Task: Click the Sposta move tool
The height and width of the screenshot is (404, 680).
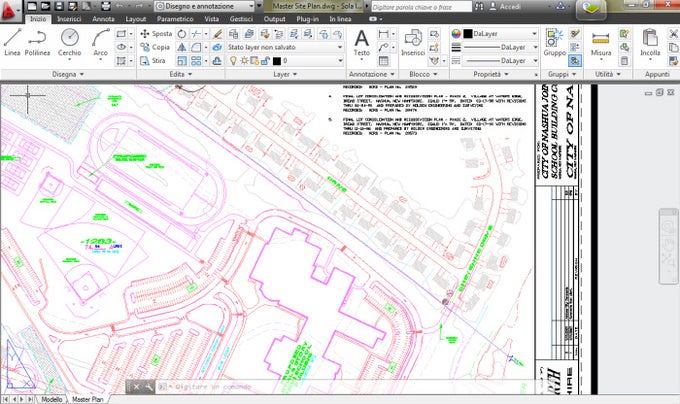Action: [x=156, y=33]
